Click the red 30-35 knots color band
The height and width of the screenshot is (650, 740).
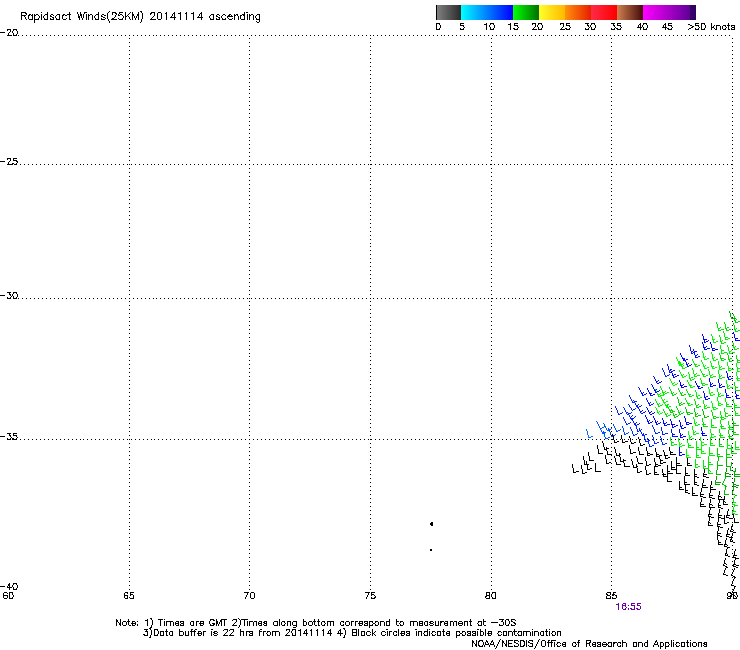(604, 12)
